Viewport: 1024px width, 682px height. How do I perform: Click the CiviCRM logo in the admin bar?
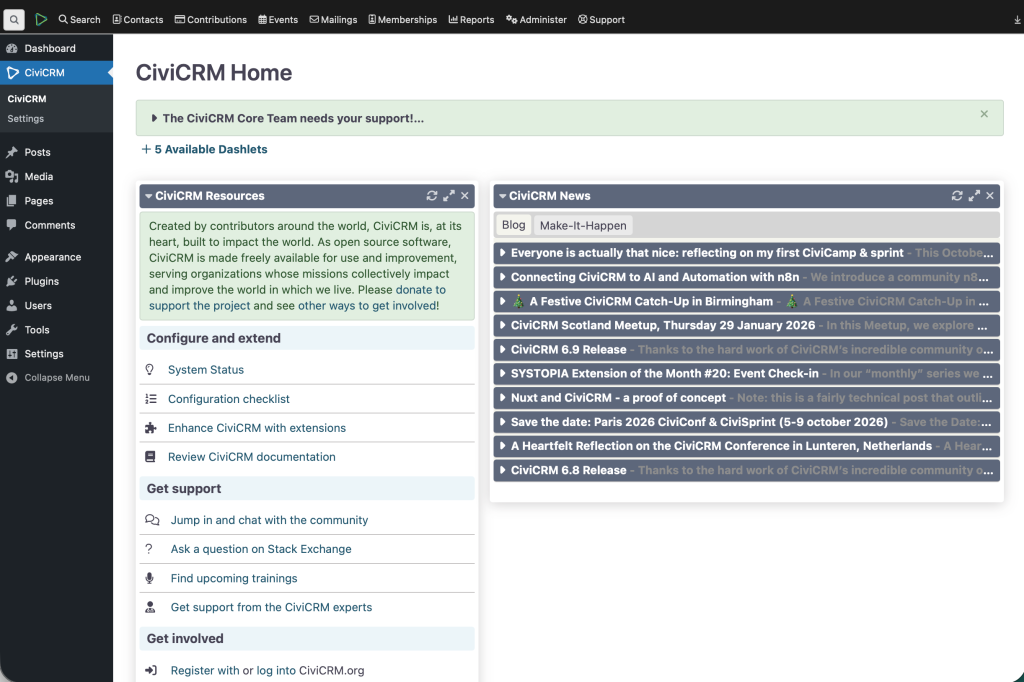(x=39, y=17)
